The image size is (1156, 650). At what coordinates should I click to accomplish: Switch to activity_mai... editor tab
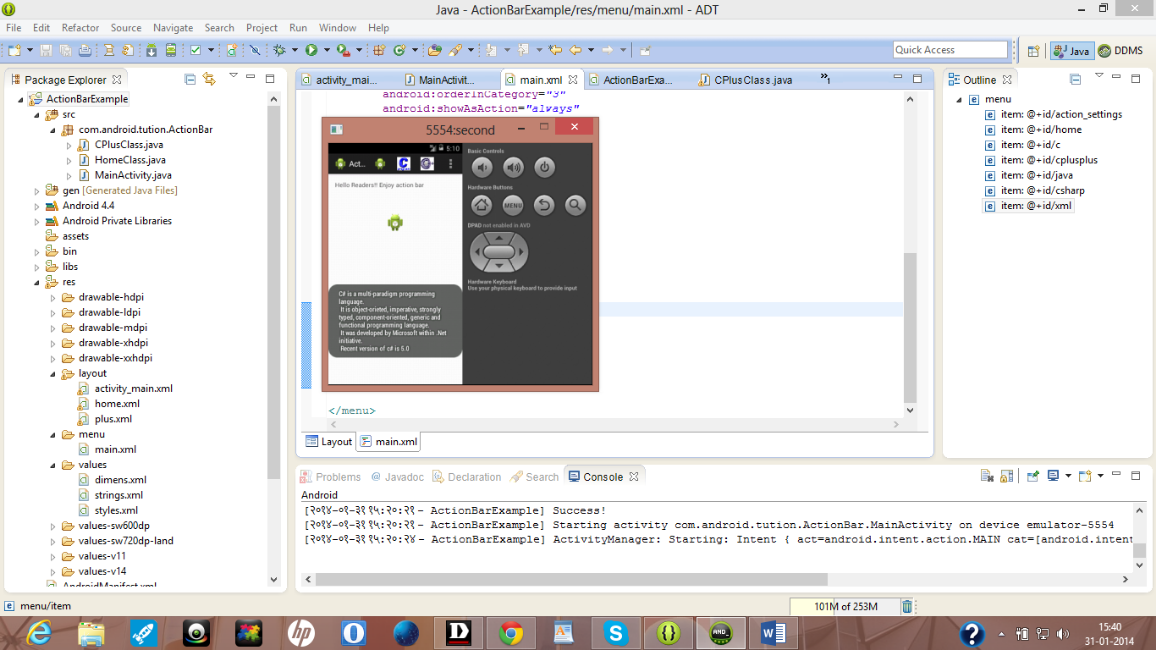(x=339, y=80)
